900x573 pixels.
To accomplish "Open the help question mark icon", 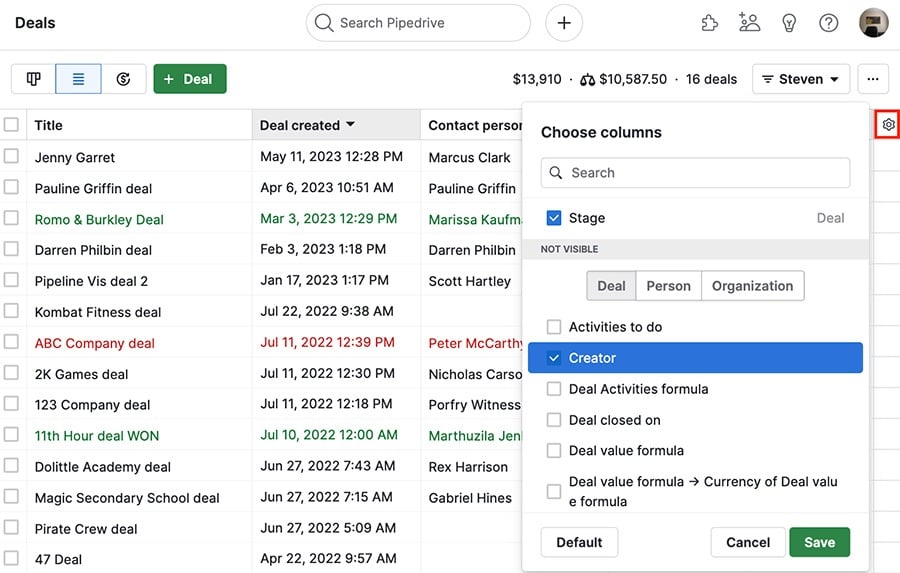I will pos(828,23).
